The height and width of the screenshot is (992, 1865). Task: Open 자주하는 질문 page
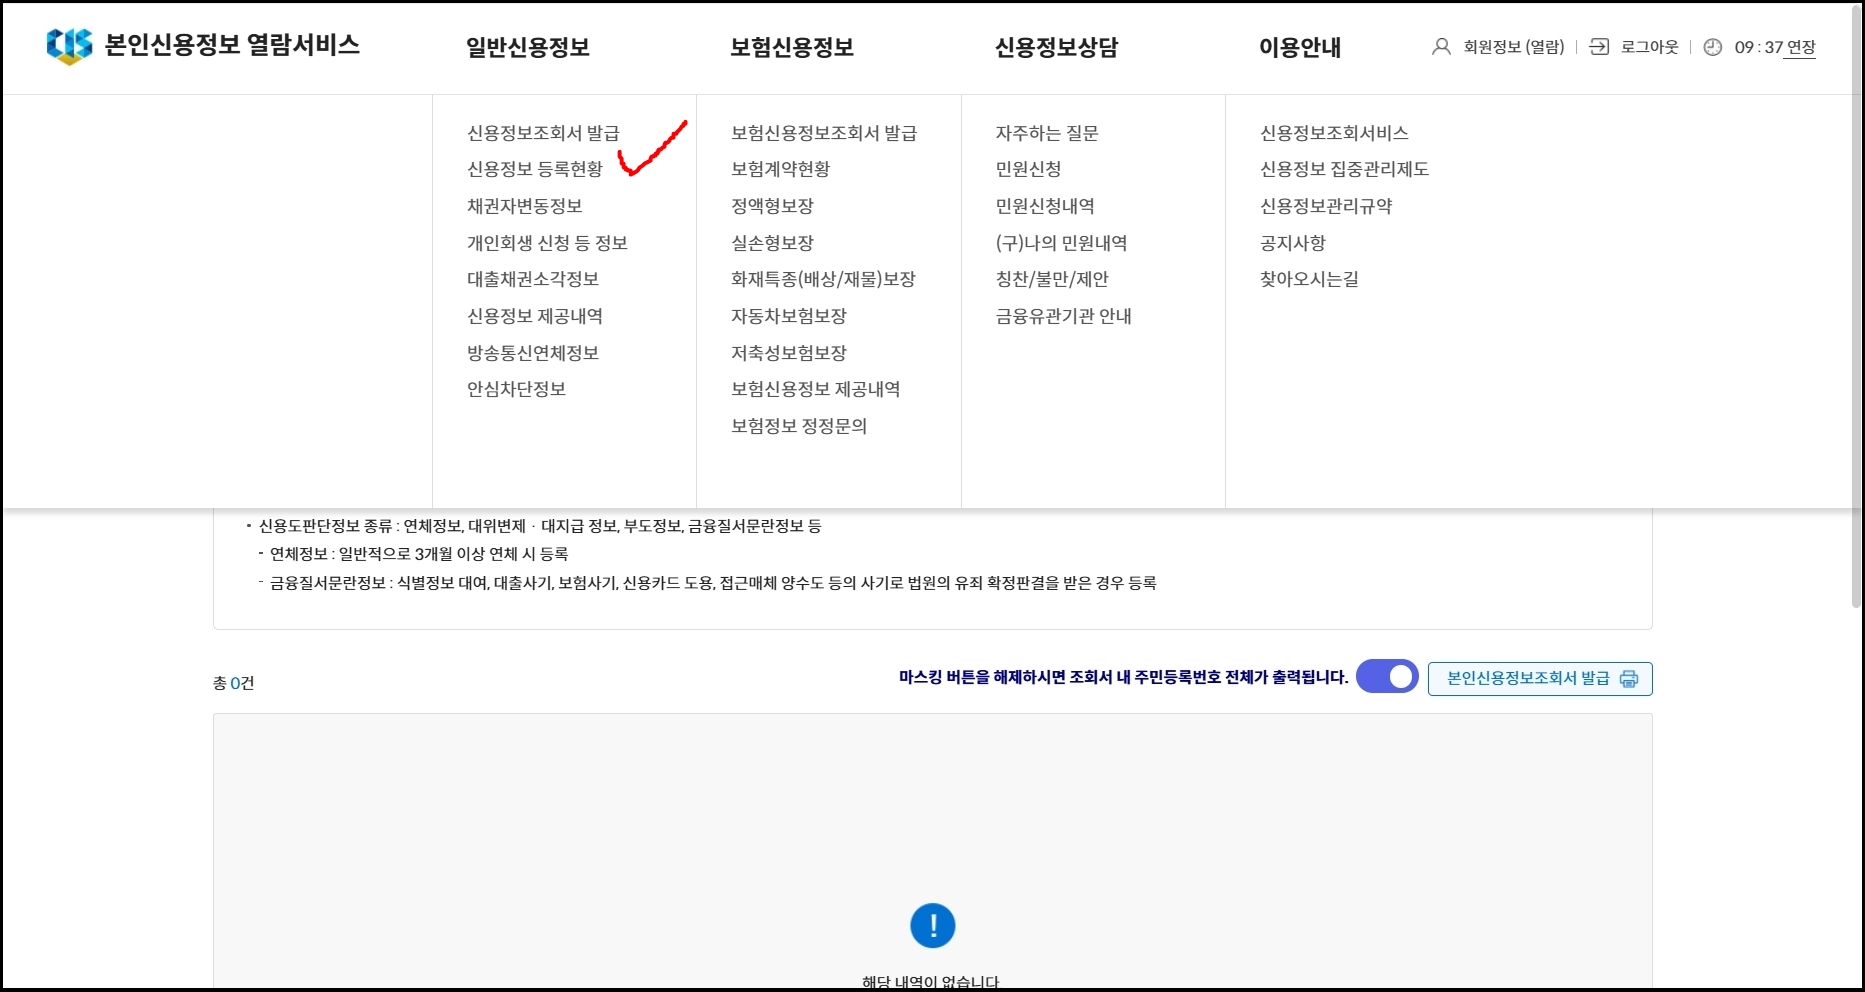pyautogui.click(x=1047, y=133)
